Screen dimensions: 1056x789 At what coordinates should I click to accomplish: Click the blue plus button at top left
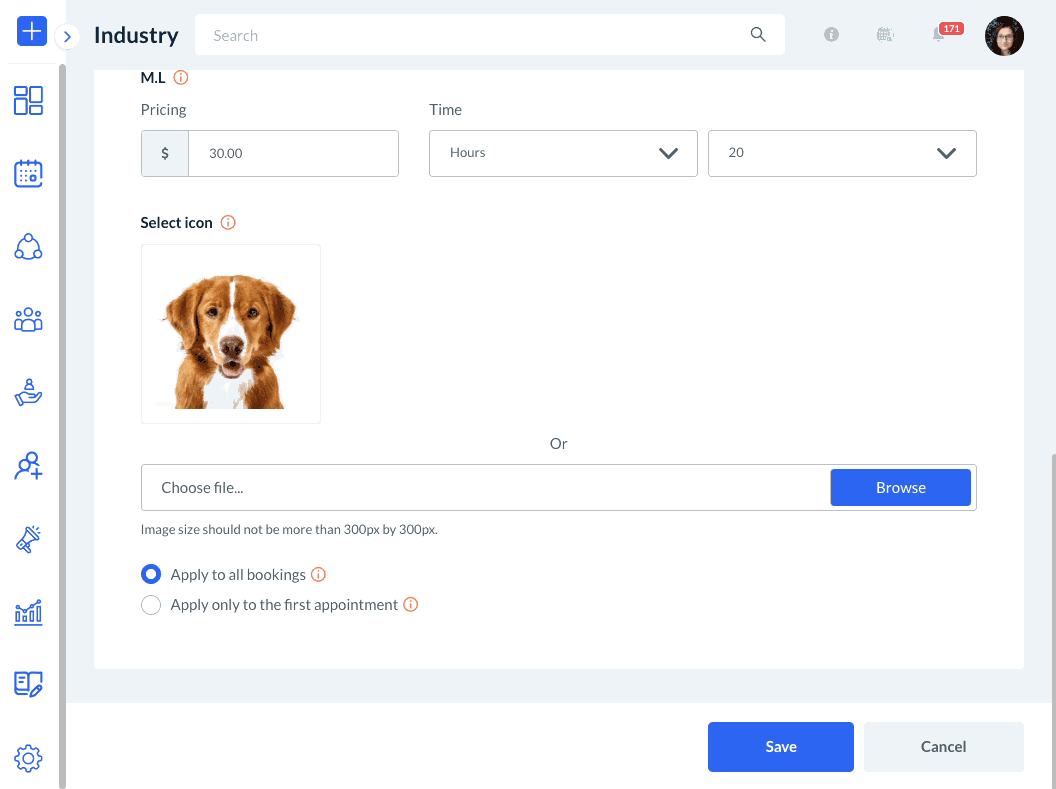(x=32, y=31)
